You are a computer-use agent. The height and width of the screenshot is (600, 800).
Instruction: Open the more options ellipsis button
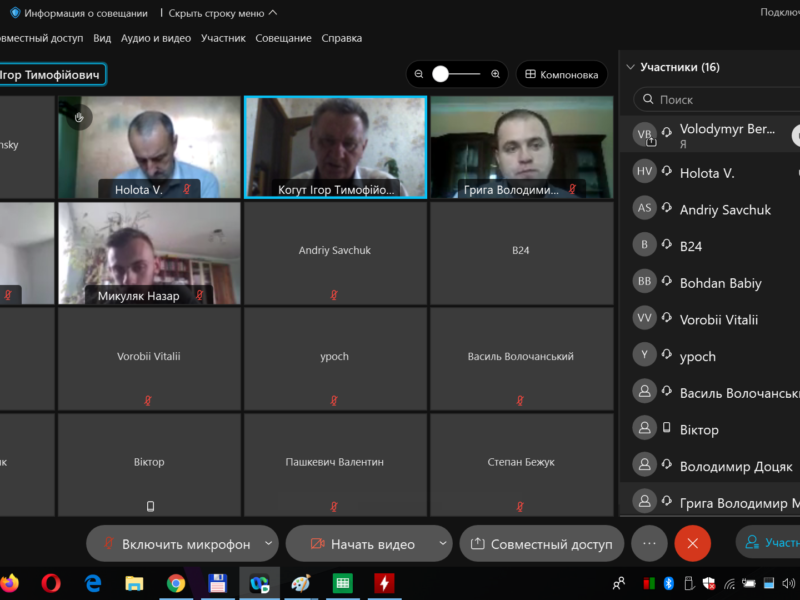tap(649, 544)
